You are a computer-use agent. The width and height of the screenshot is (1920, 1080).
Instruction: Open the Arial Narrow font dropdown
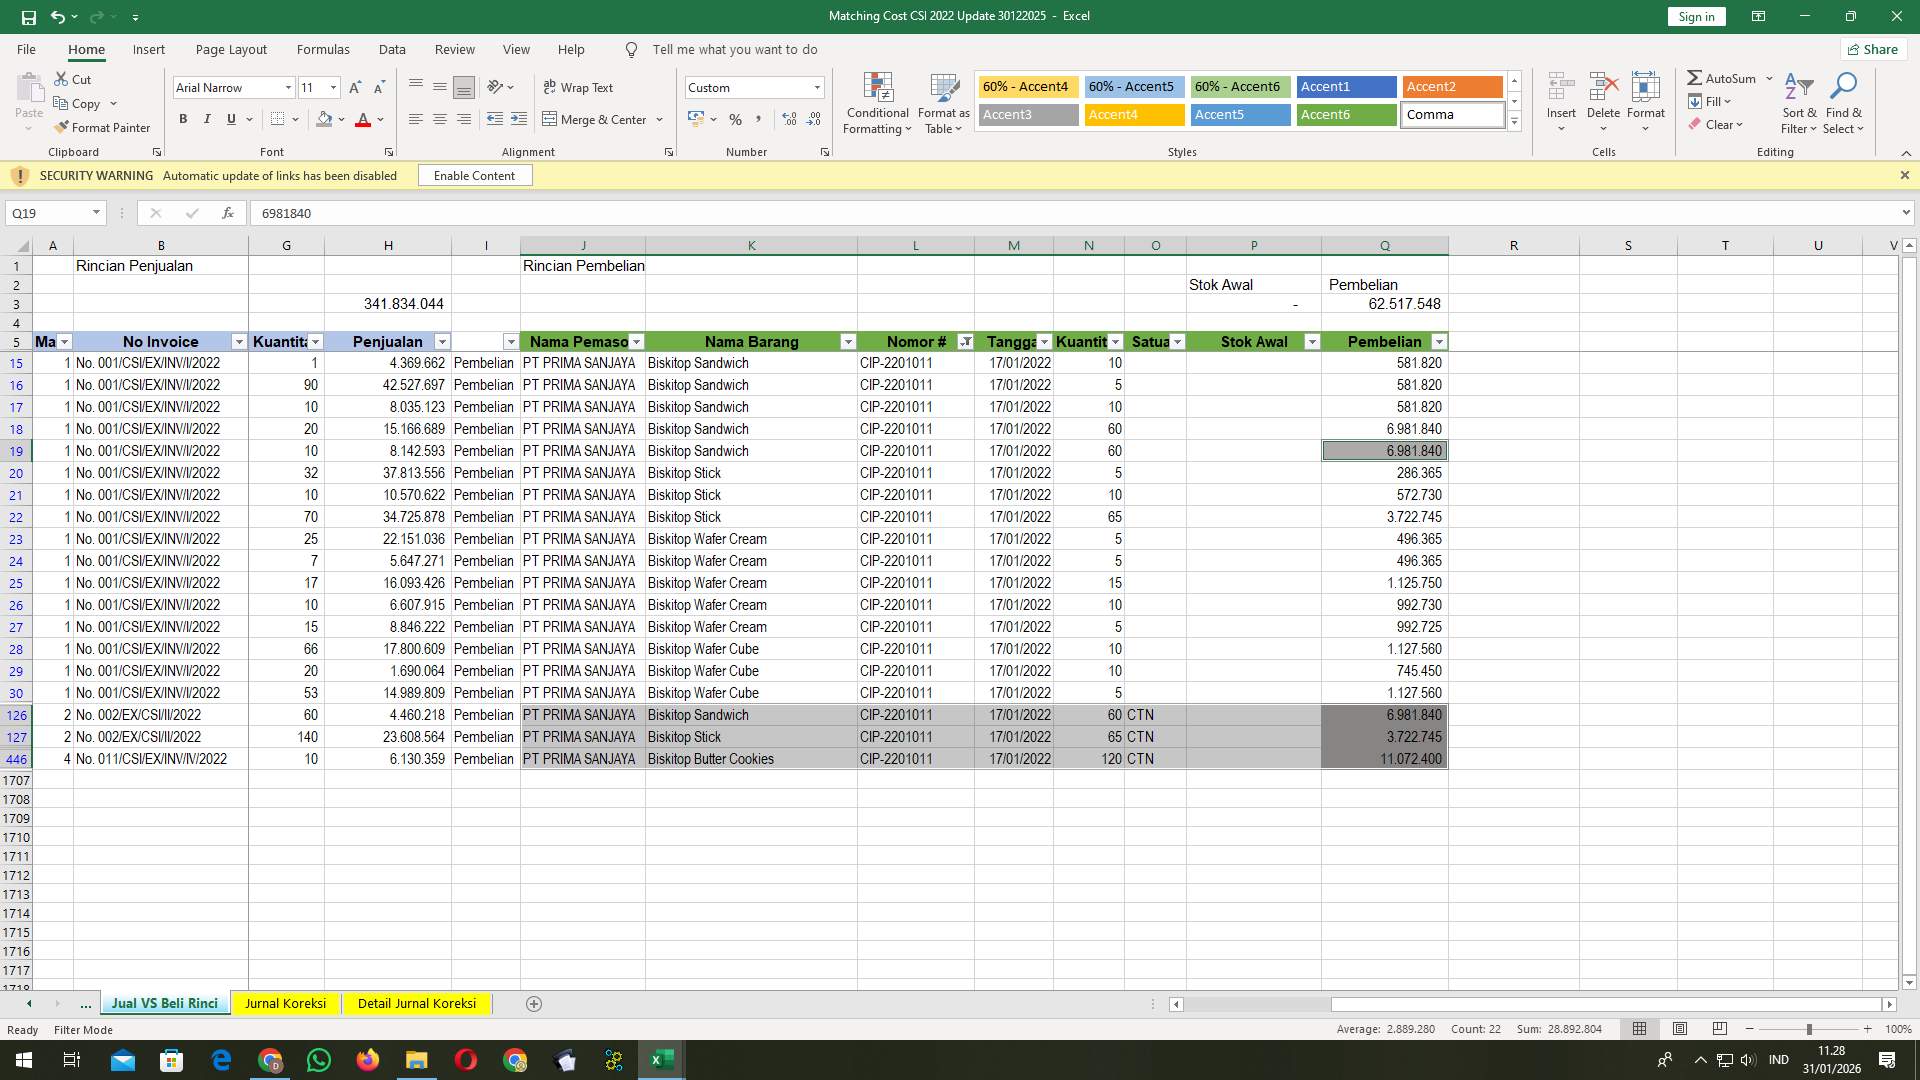pos(288,87)
